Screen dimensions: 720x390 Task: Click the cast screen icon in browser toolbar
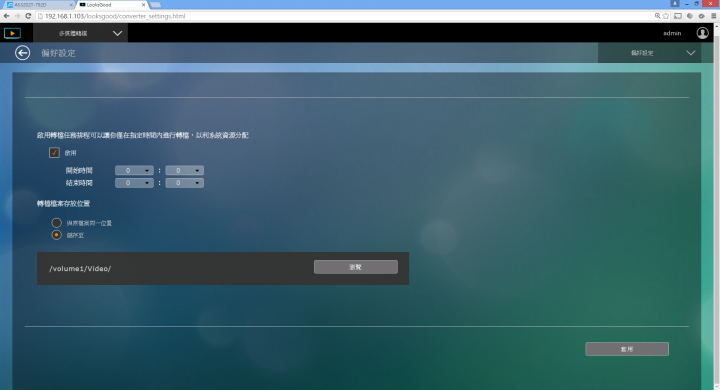coord(678,16)
